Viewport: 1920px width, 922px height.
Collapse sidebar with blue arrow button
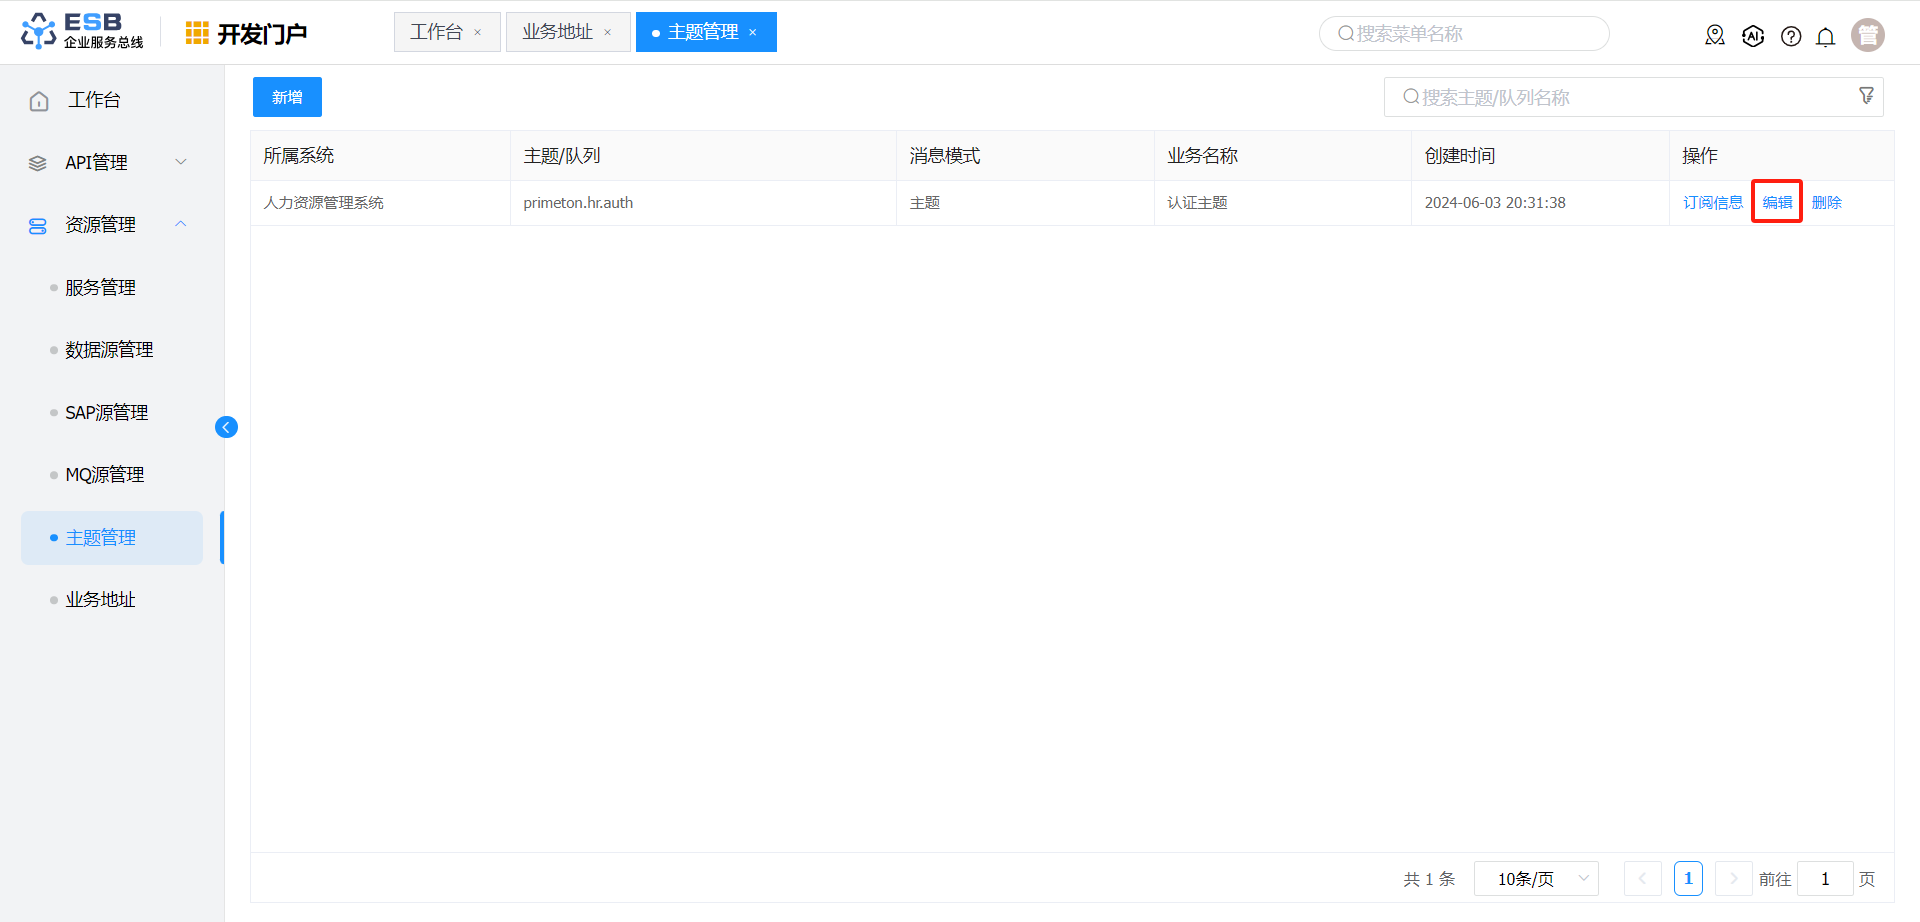[x=226, y=427]
